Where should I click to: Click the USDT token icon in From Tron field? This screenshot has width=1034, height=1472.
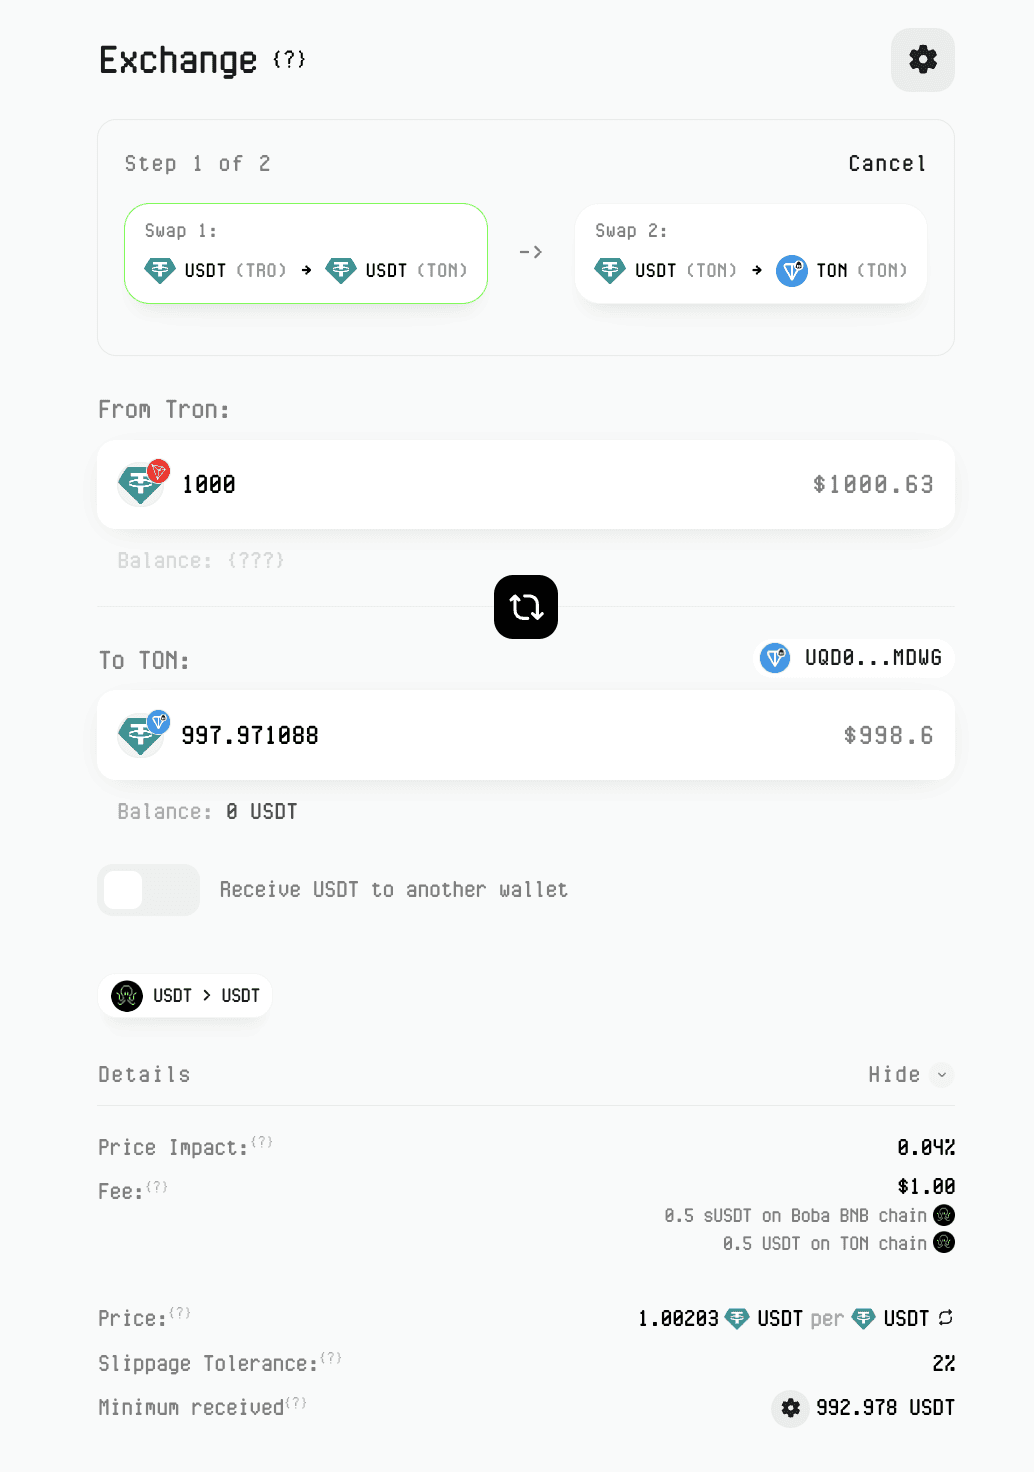pos(140,484)
